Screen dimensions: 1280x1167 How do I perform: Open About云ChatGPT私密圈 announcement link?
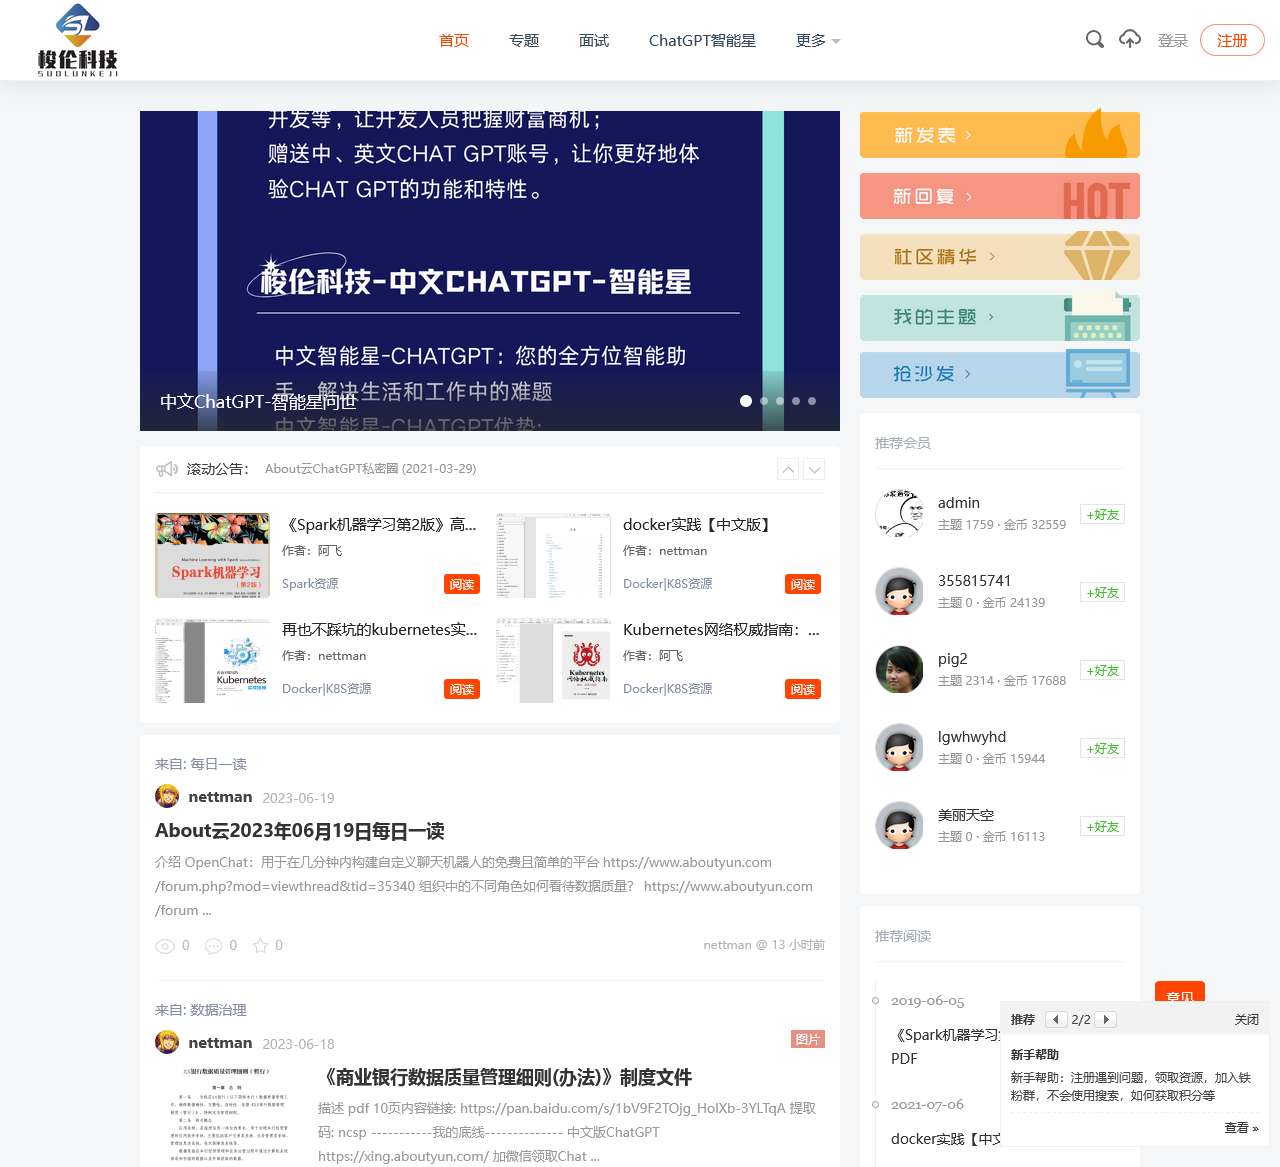point(370,469)
